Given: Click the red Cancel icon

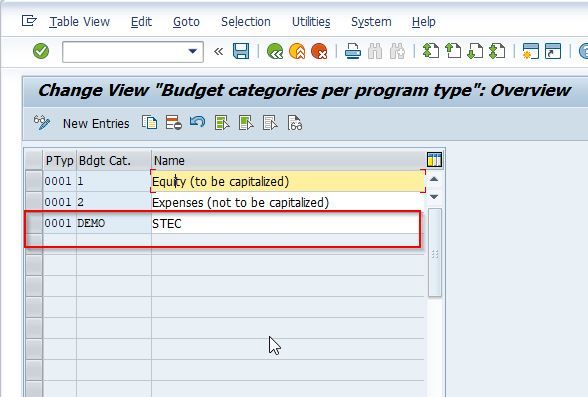Looking at the screenshot, I should pos(319,51).
